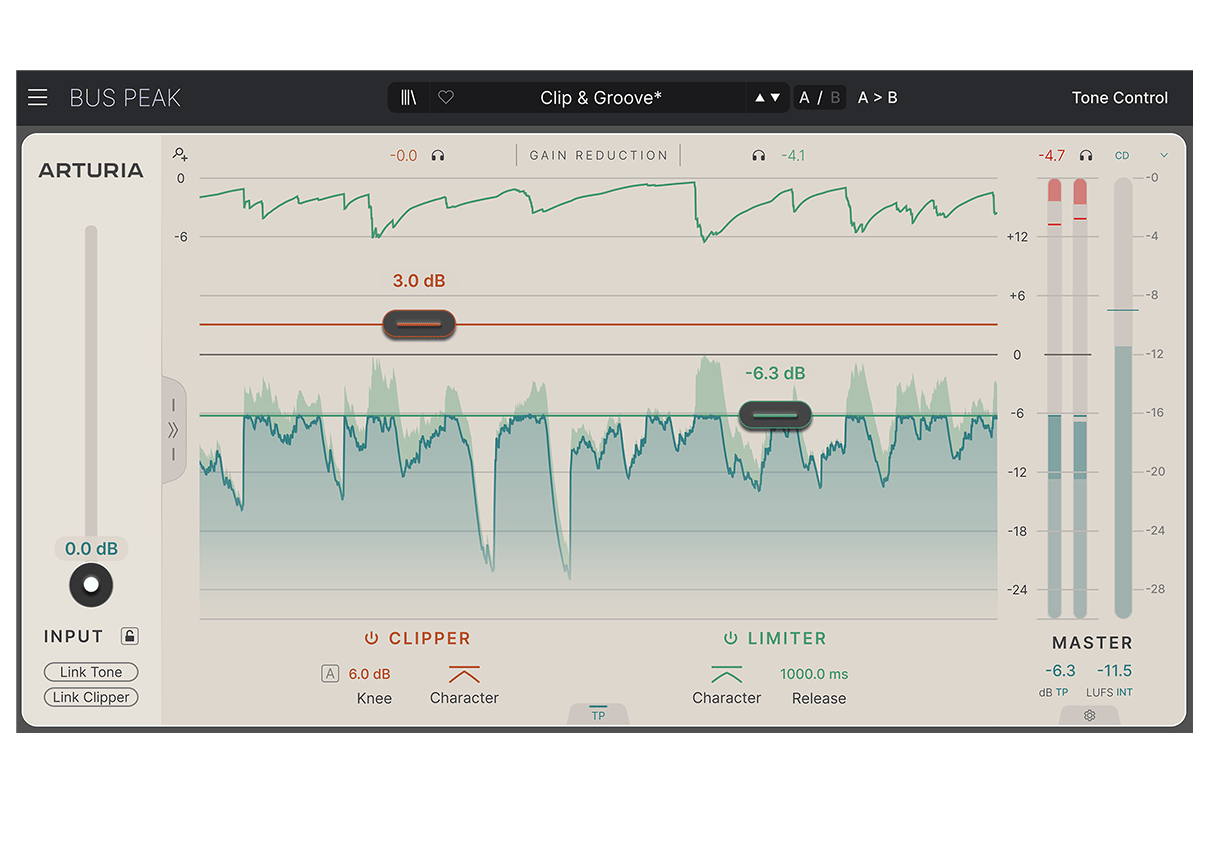Listen to clipper delta via headphones beside -0.0
This screenshot has height=843, width=1209.
(438, 156)
